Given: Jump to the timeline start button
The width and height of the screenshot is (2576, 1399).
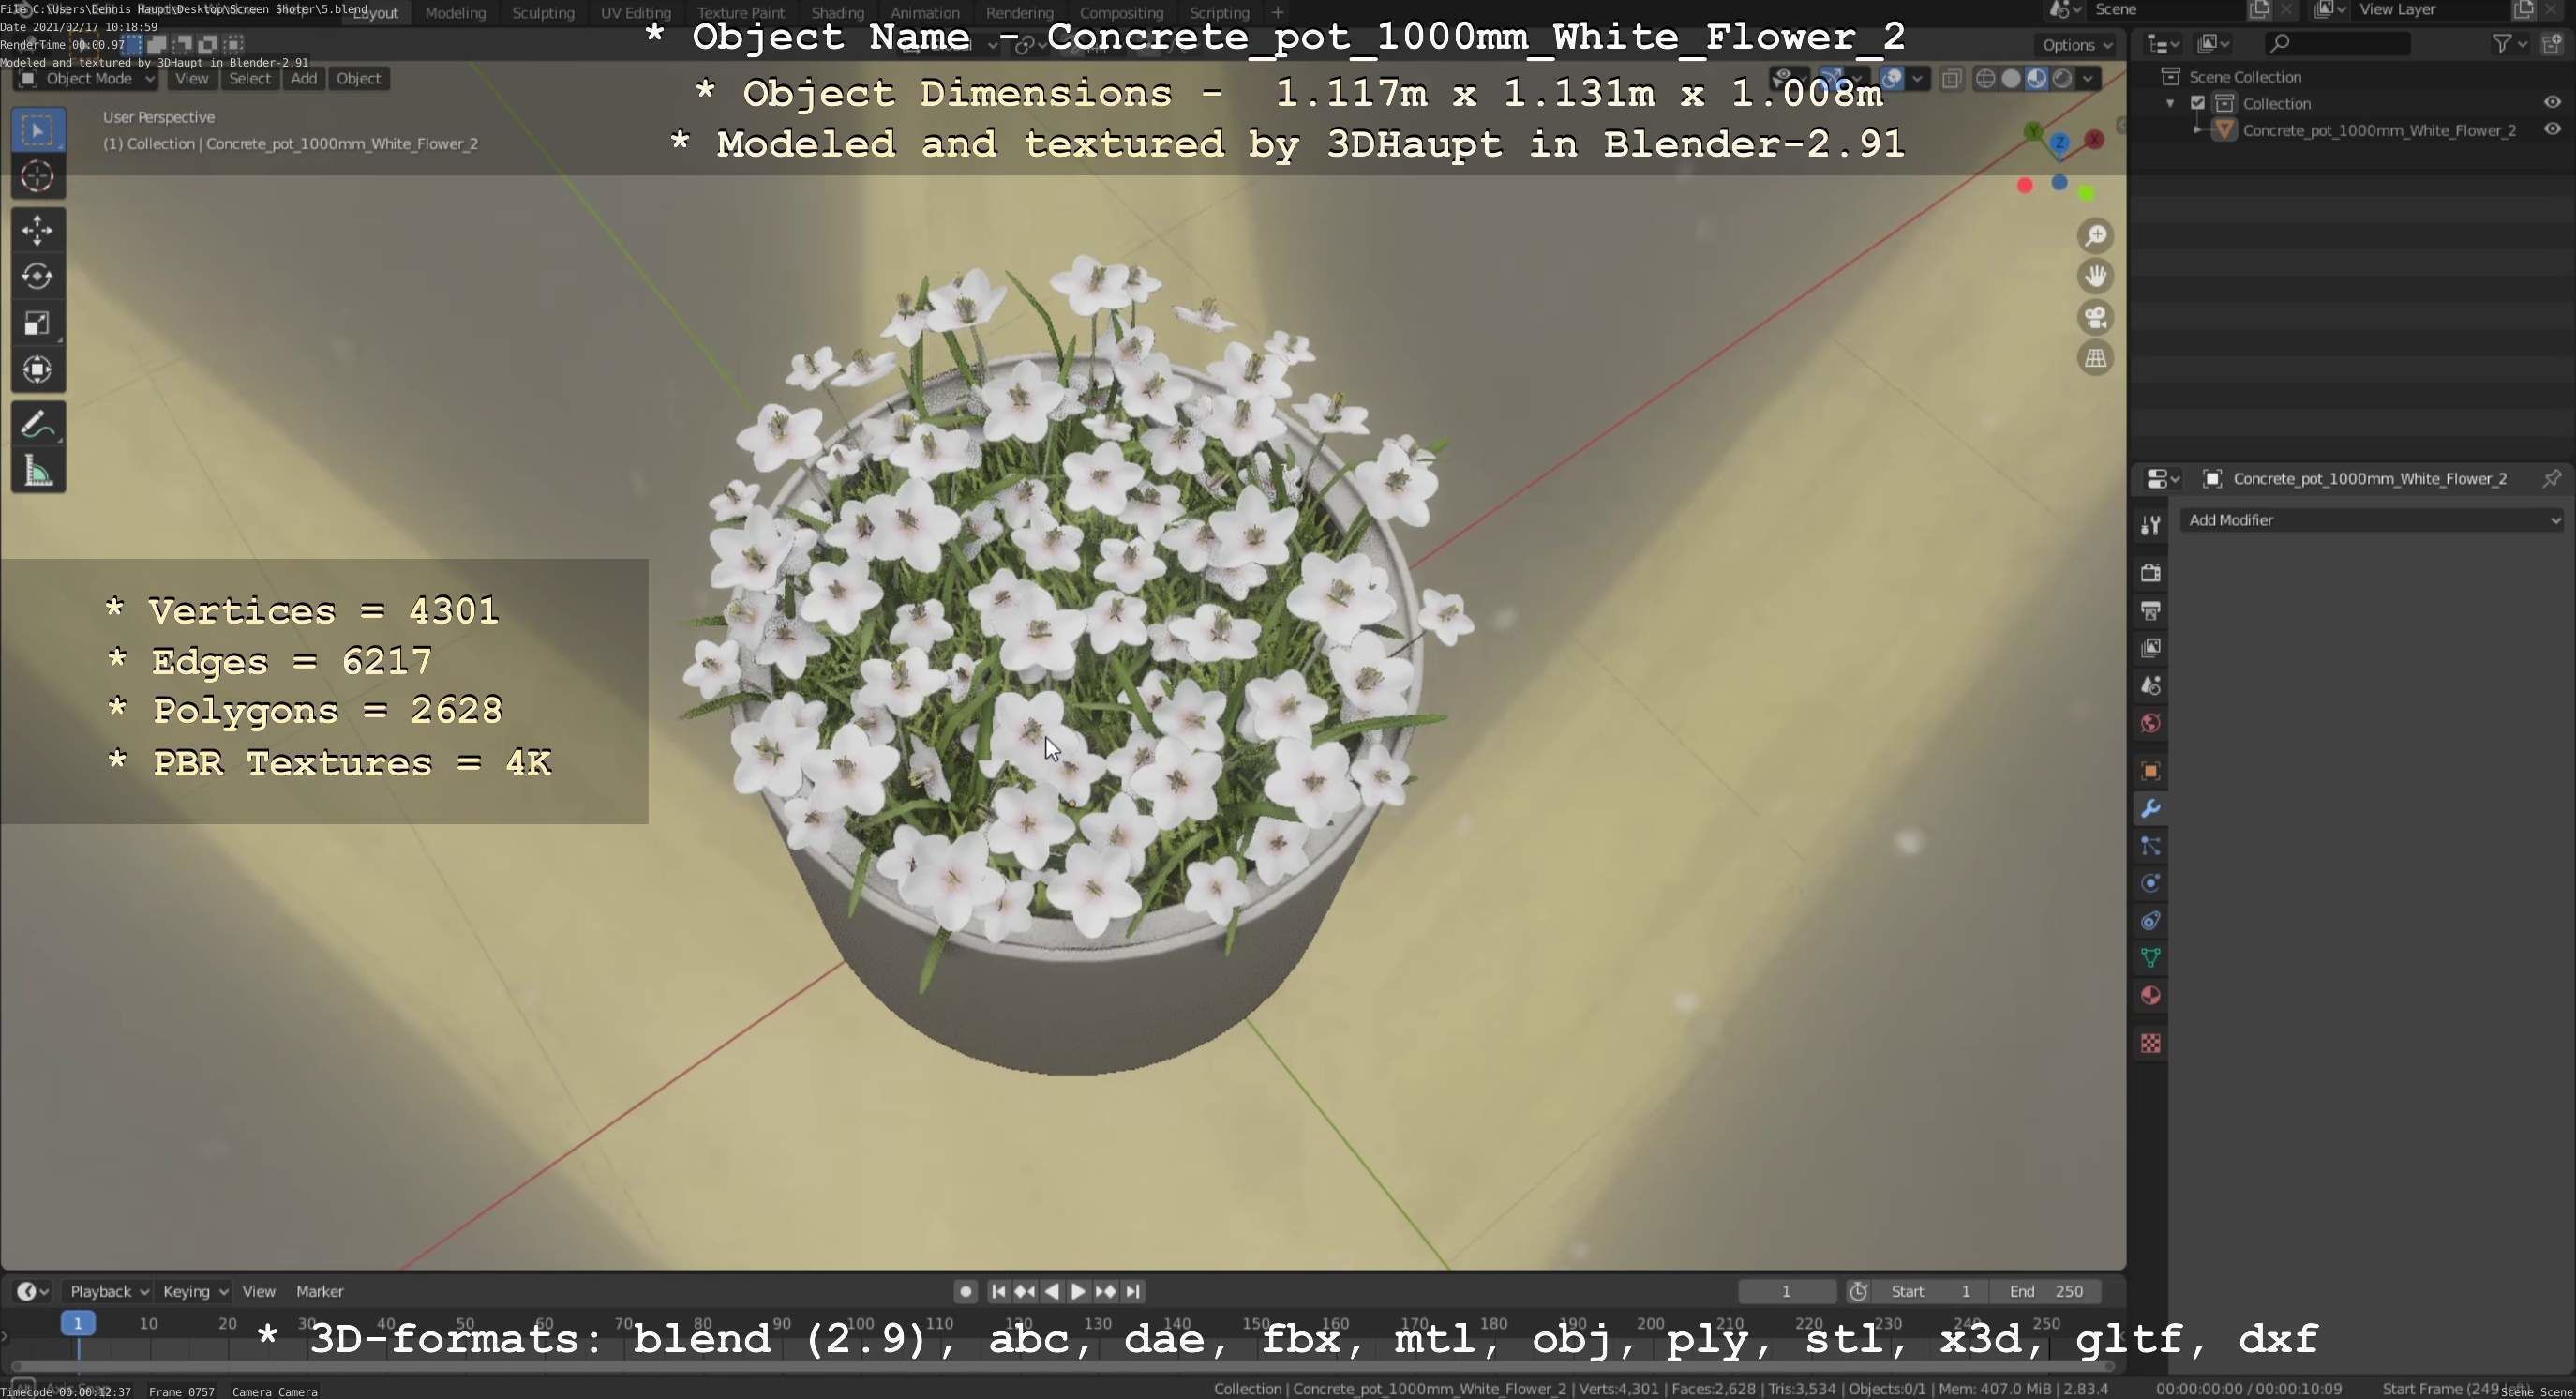Looking at the screenshot, I should point(997,1292).
